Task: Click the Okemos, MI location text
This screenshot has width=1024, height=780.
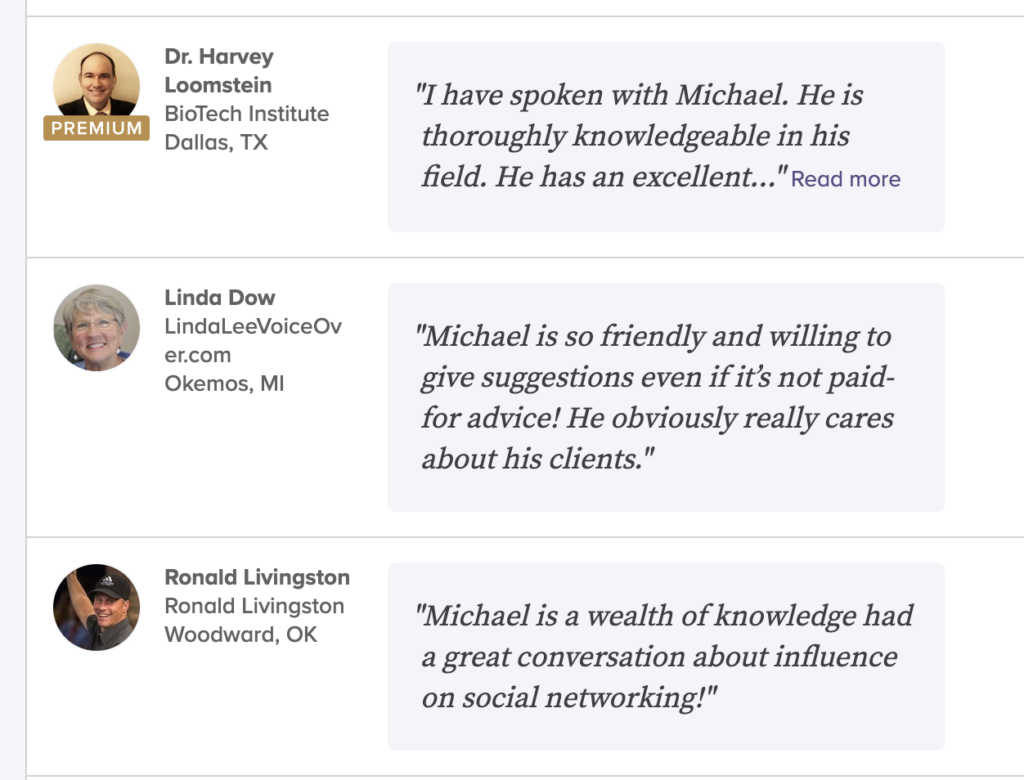Action: tap(224, 383)
